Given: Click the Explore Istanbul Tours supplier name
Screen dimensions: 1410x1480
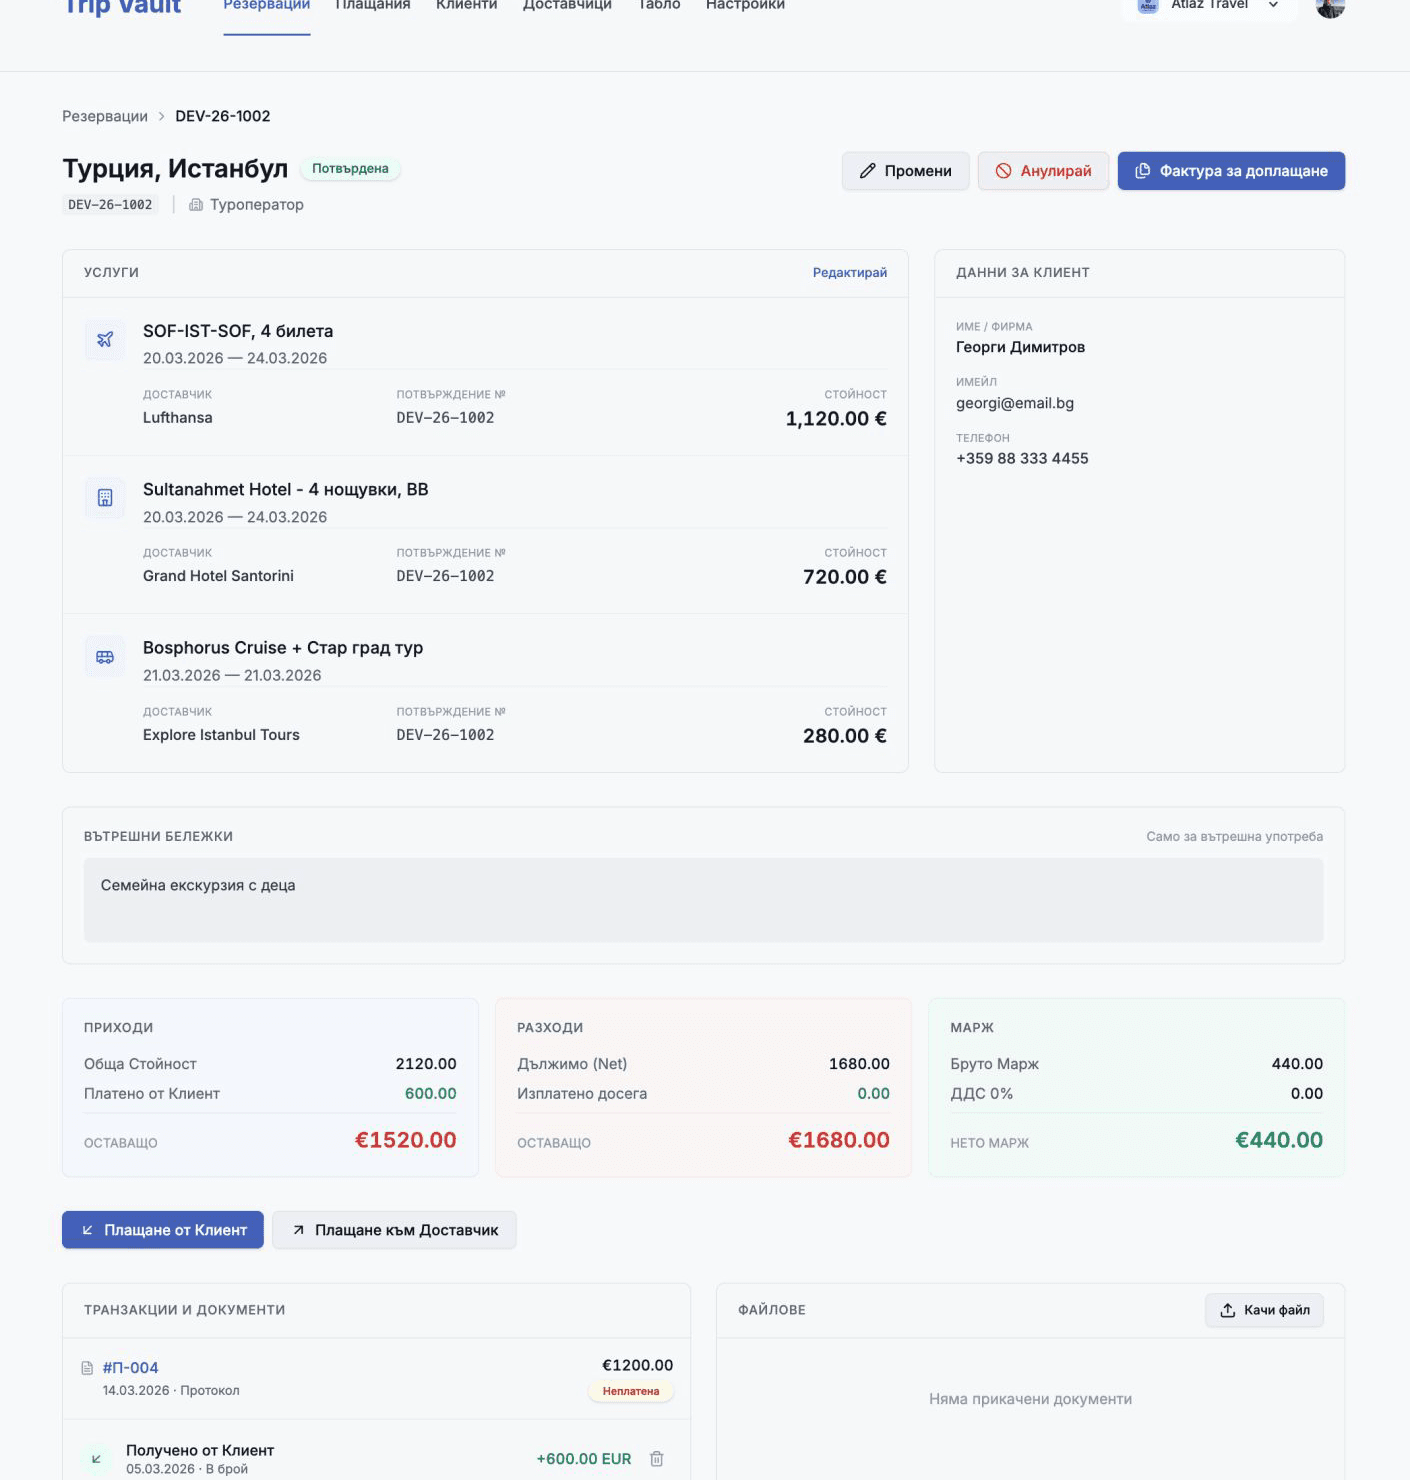Looking at the screenshot, I should [221, 735].
